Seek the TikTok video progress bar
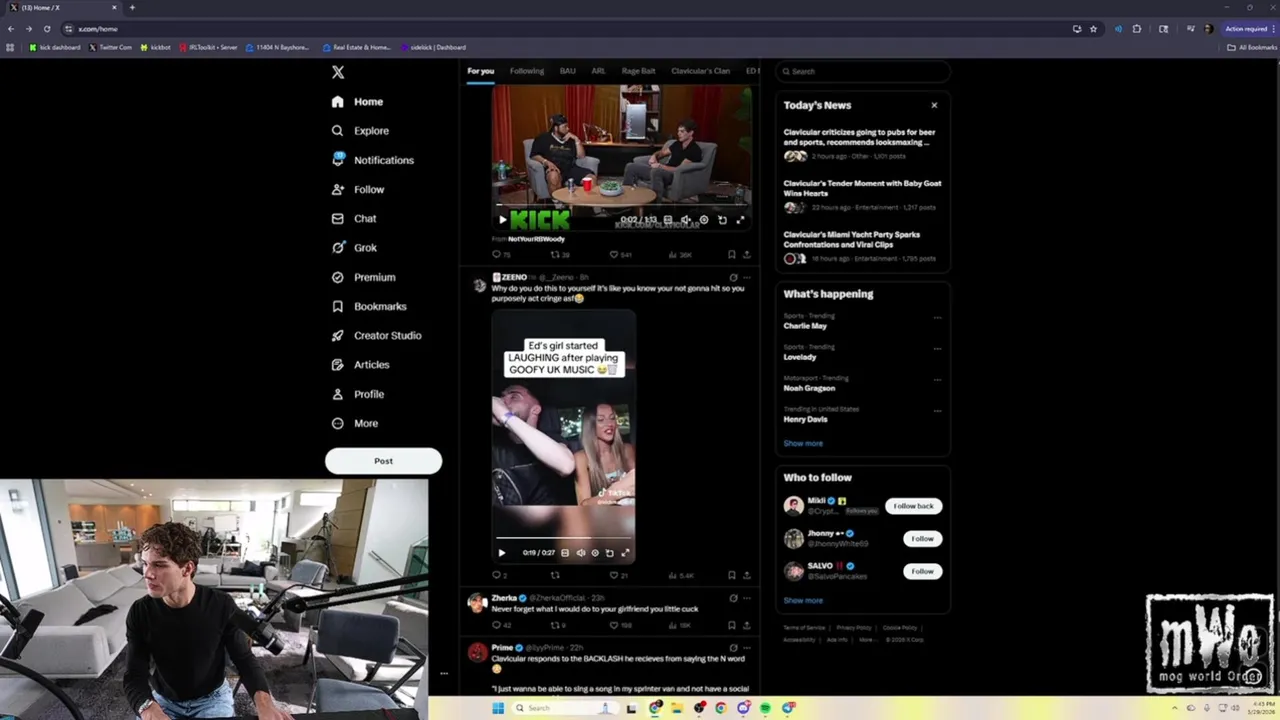The image size is (1280, 720). (563, 540)
